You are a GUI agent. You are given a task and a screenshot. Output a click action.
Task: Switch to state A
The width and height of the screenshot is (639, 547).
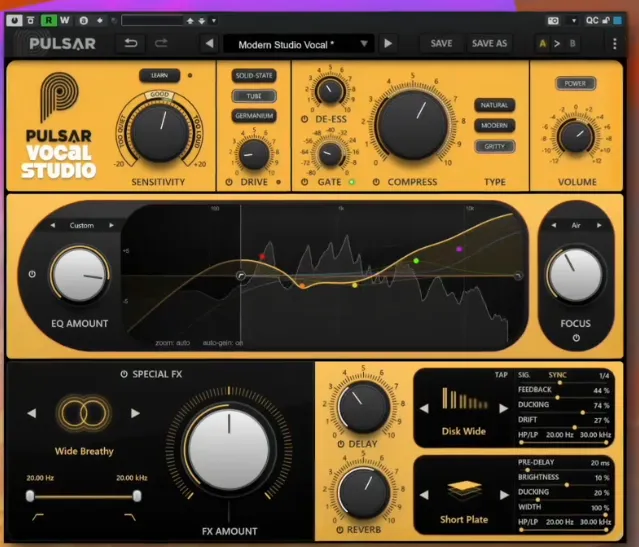pos(542,44)
